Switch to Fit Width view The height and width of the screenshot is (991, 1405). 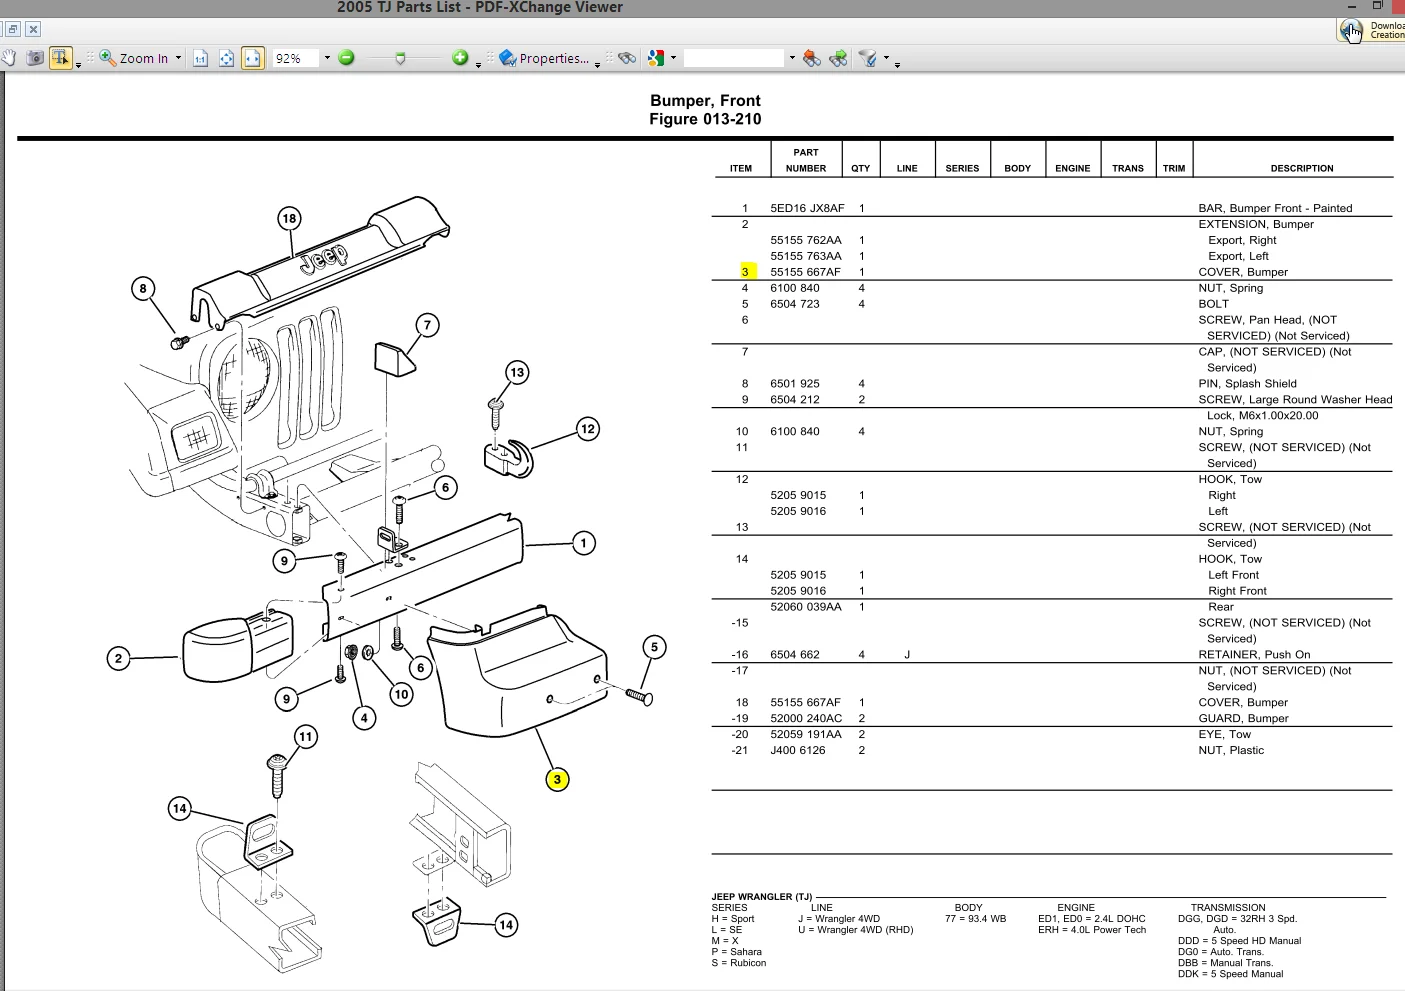point(253,58)
